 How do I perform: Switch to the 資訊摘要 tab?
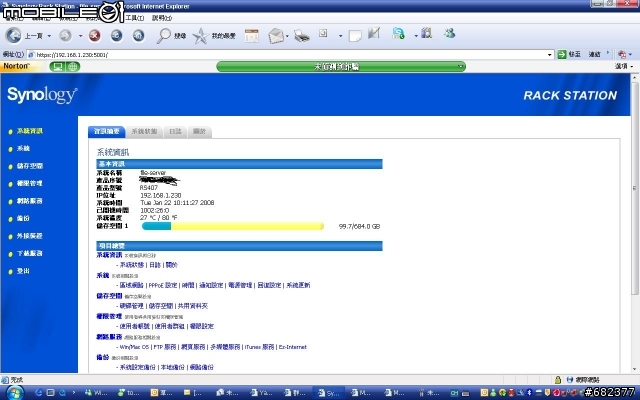tap(107, 131)
